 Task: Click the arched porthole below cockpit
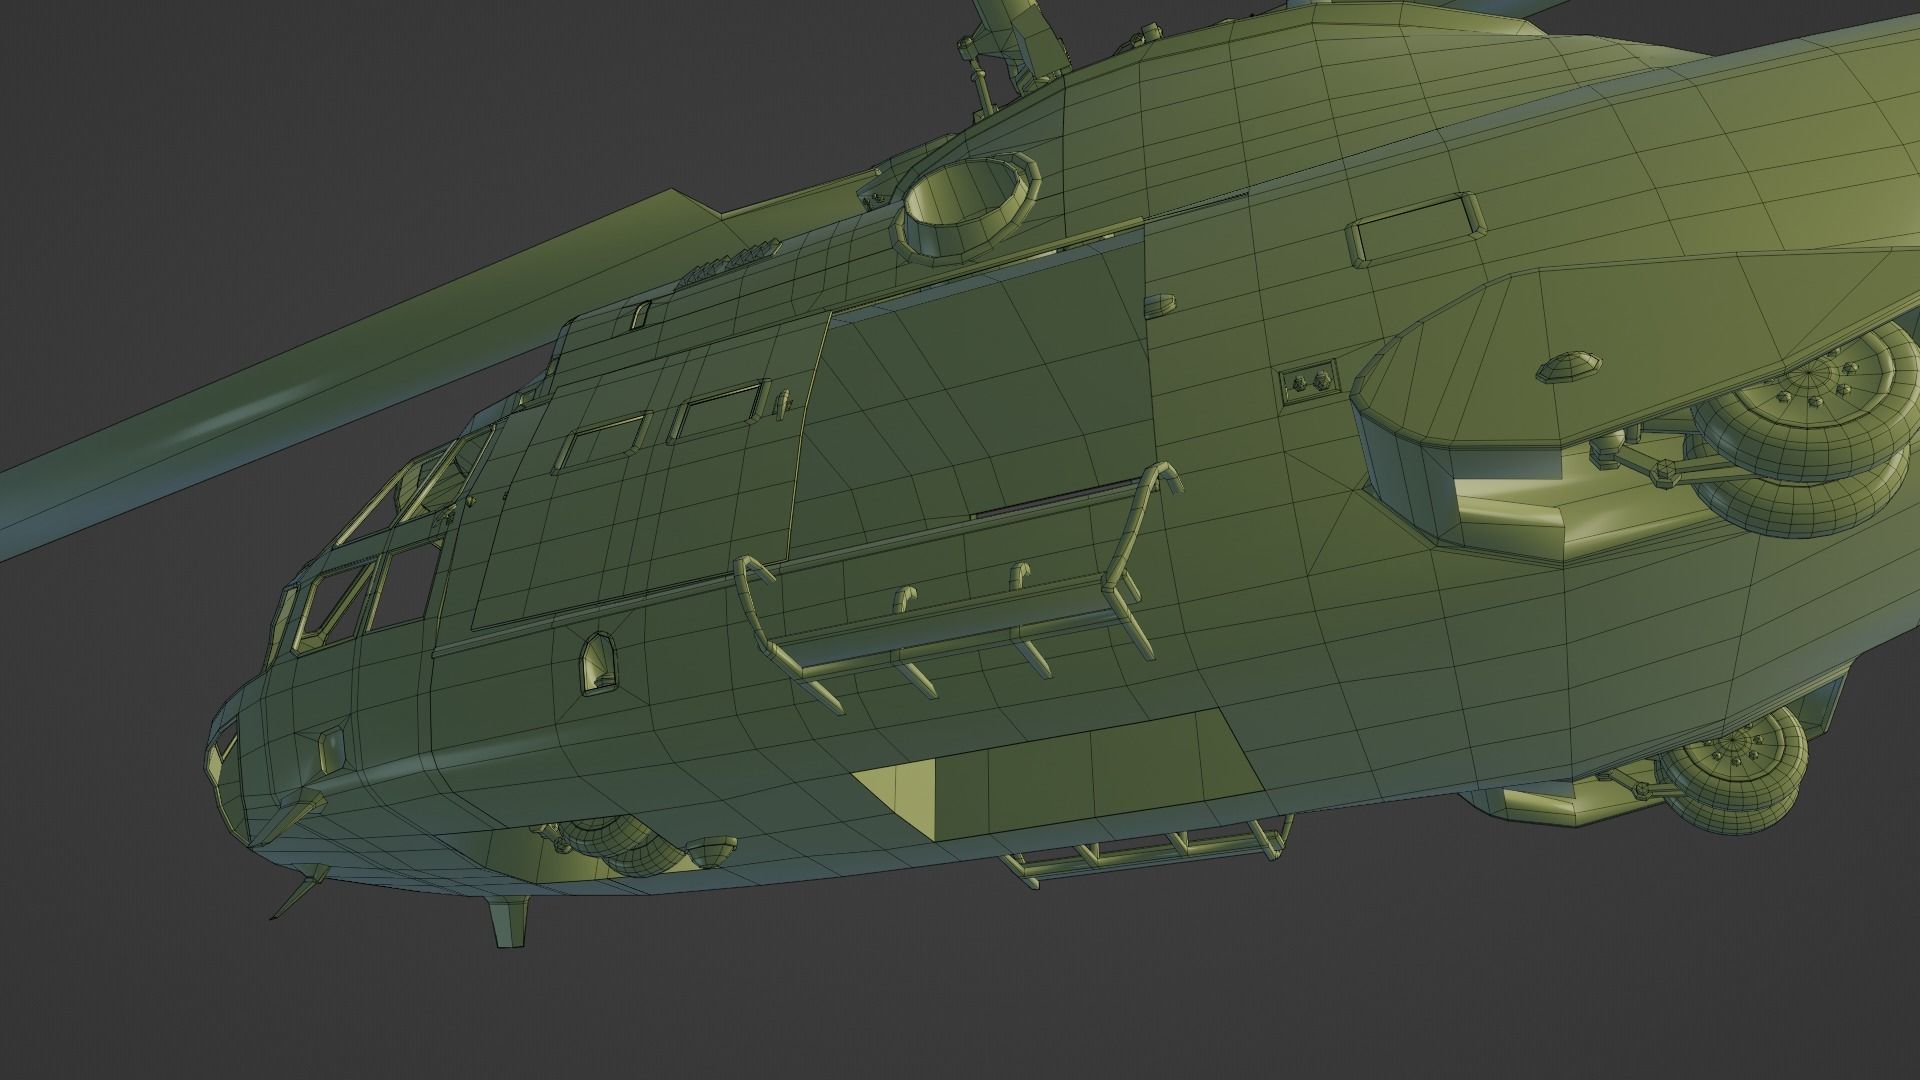tap(598, 663)
